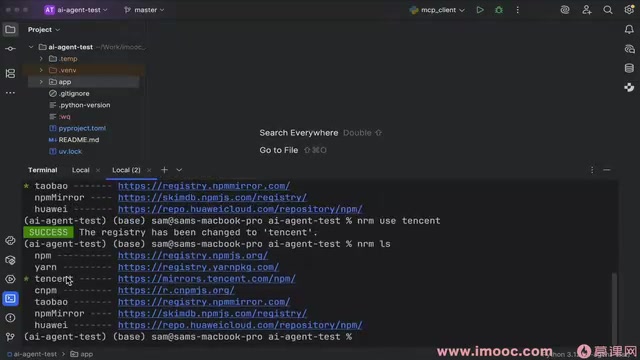The image size is (640, 360).
Task: Open the mirrors.tencent.com/npm link
Action: [207, 279]
